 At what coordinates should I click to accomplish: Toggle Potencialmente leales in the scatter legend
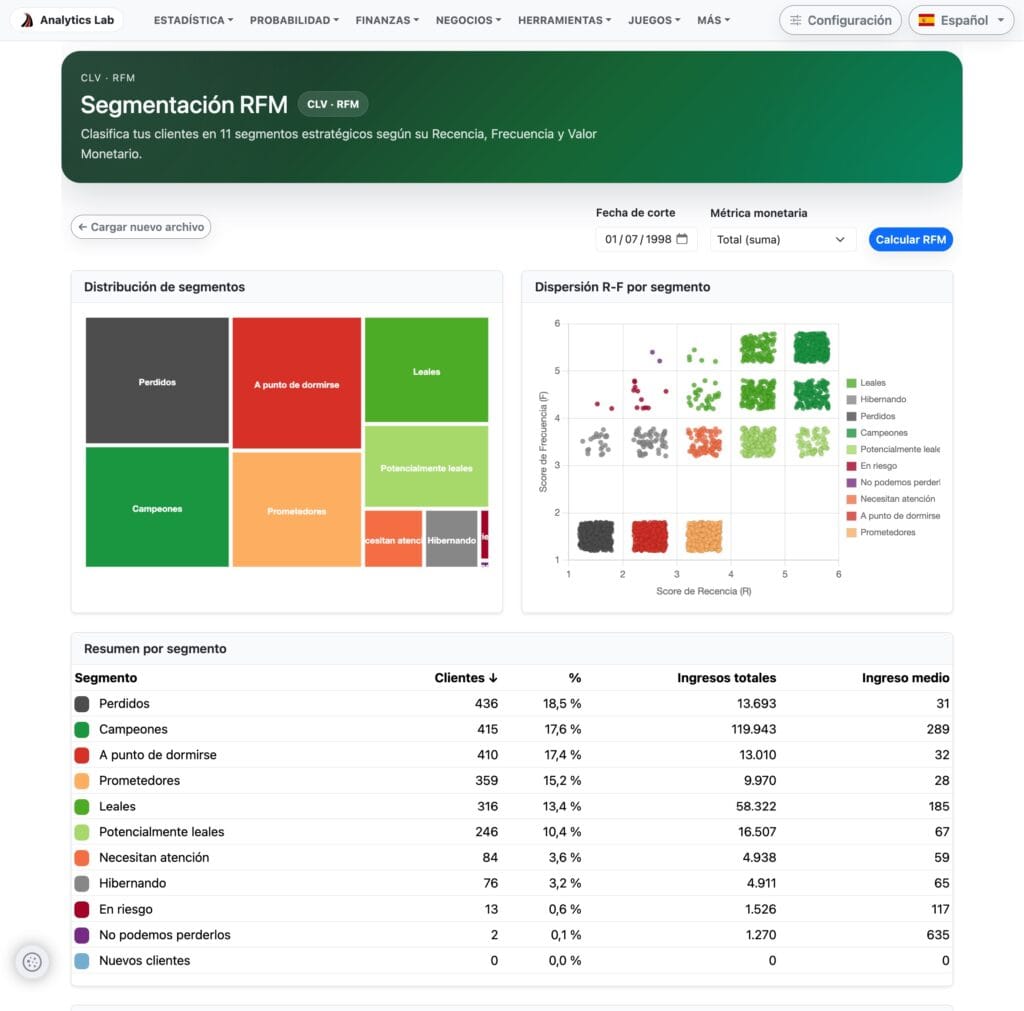click(893, 449)
